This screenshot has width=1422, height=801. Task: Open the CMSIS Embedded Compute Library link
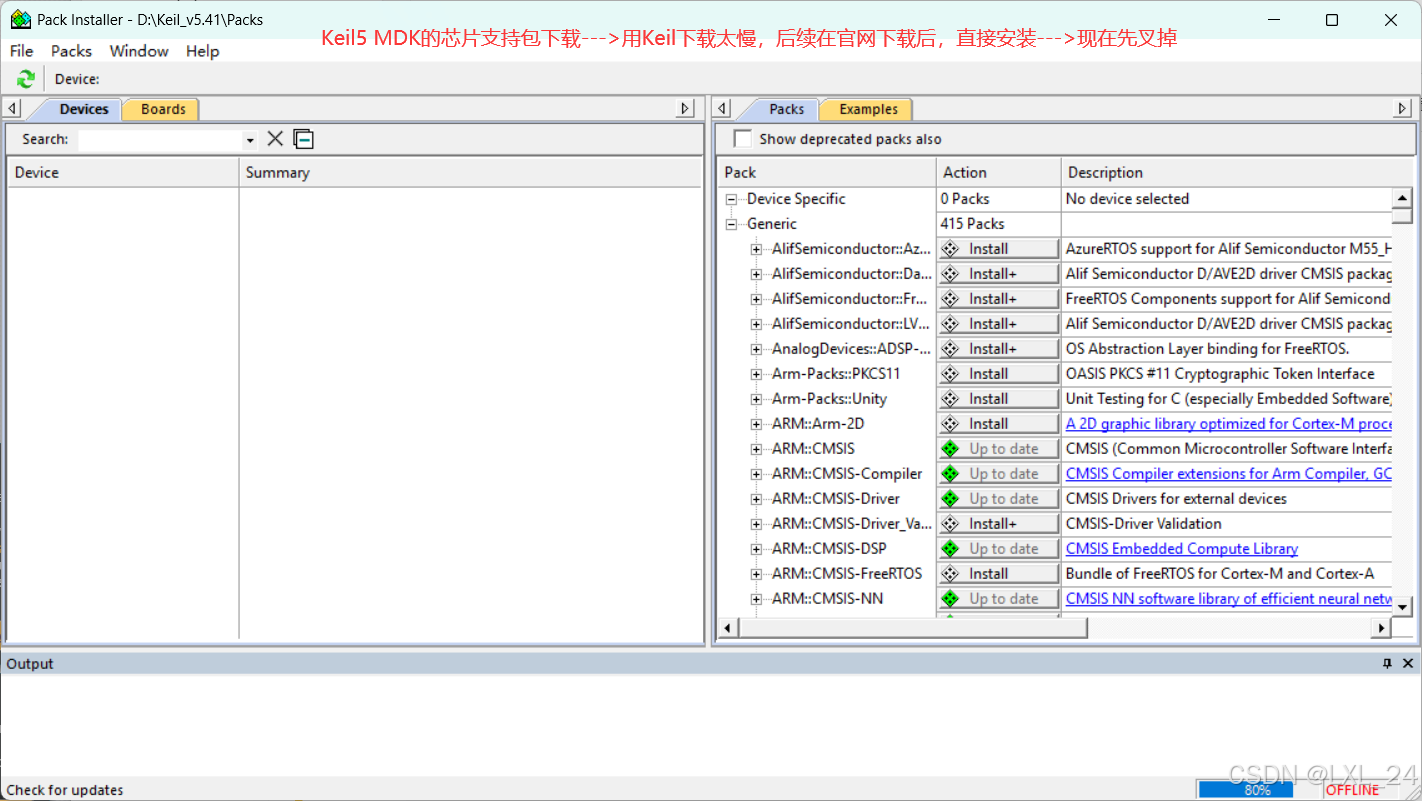pyautogui.click(x=1182, y=549)
